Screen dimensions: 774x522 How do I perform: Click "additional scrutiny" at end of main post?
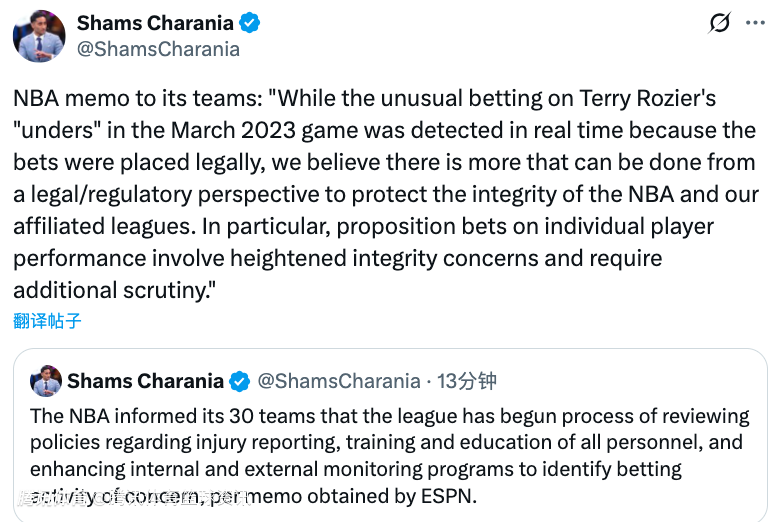(x=110, y=290)
